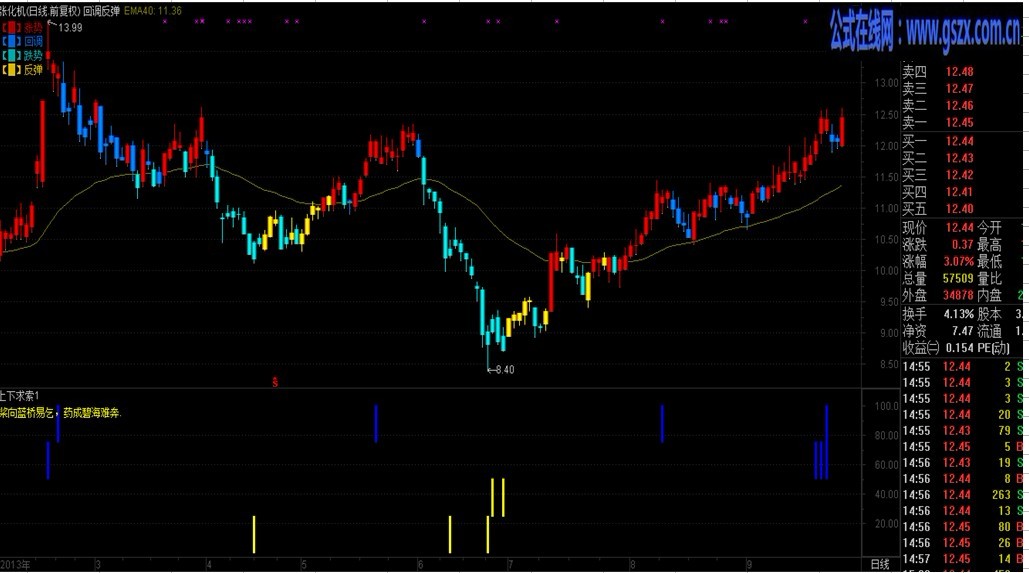
Task: Click the PE(动) label in the quote panel
Action: [994, 349]
